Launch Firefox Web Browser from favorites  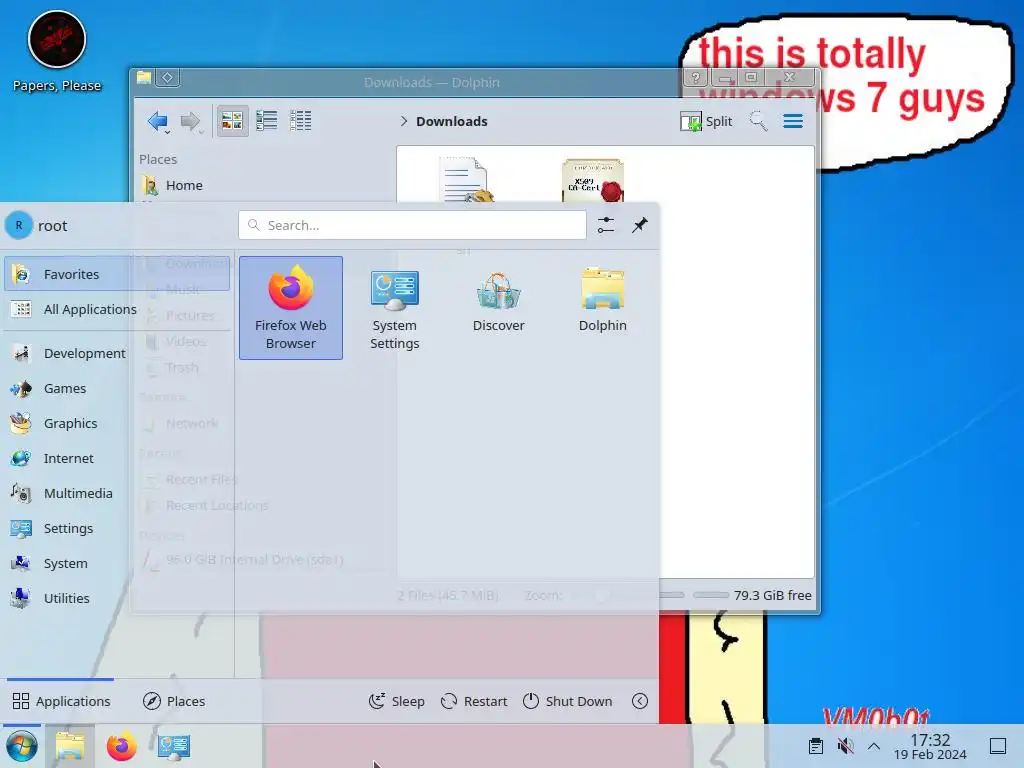291,308
